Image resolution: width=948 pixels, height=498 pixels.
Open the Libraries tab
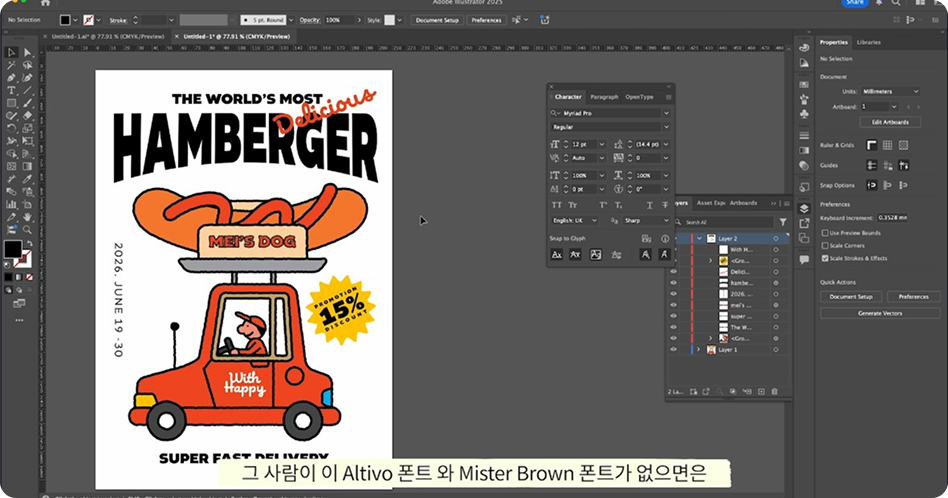[868, 42]
